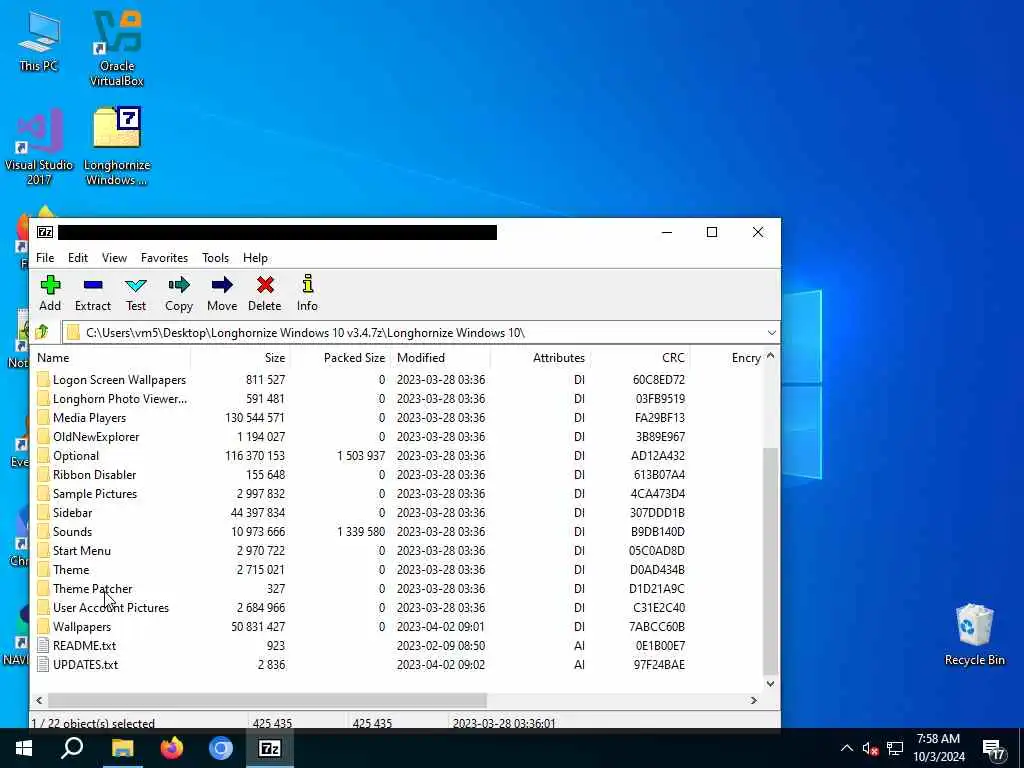Open the File menu
1024x768 pixels.
(x=45, y=258)
